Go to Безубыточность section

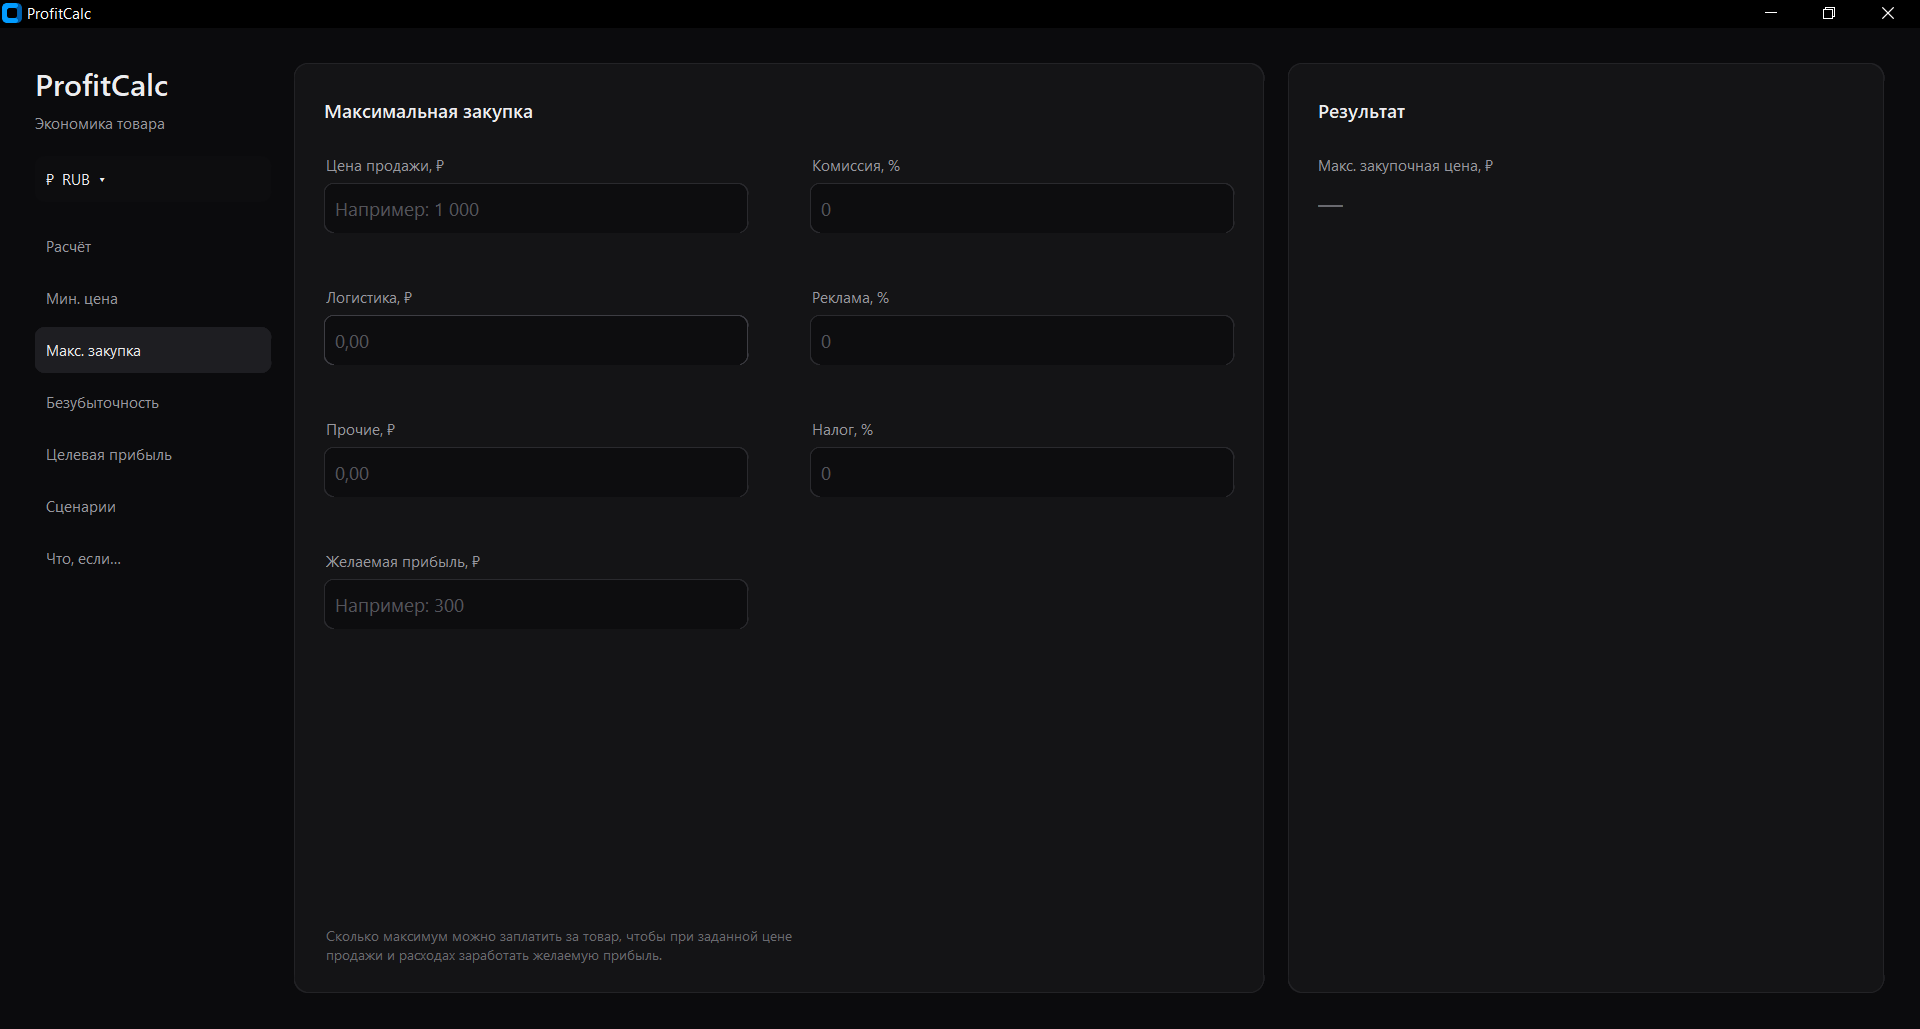[x=153, y=403]
